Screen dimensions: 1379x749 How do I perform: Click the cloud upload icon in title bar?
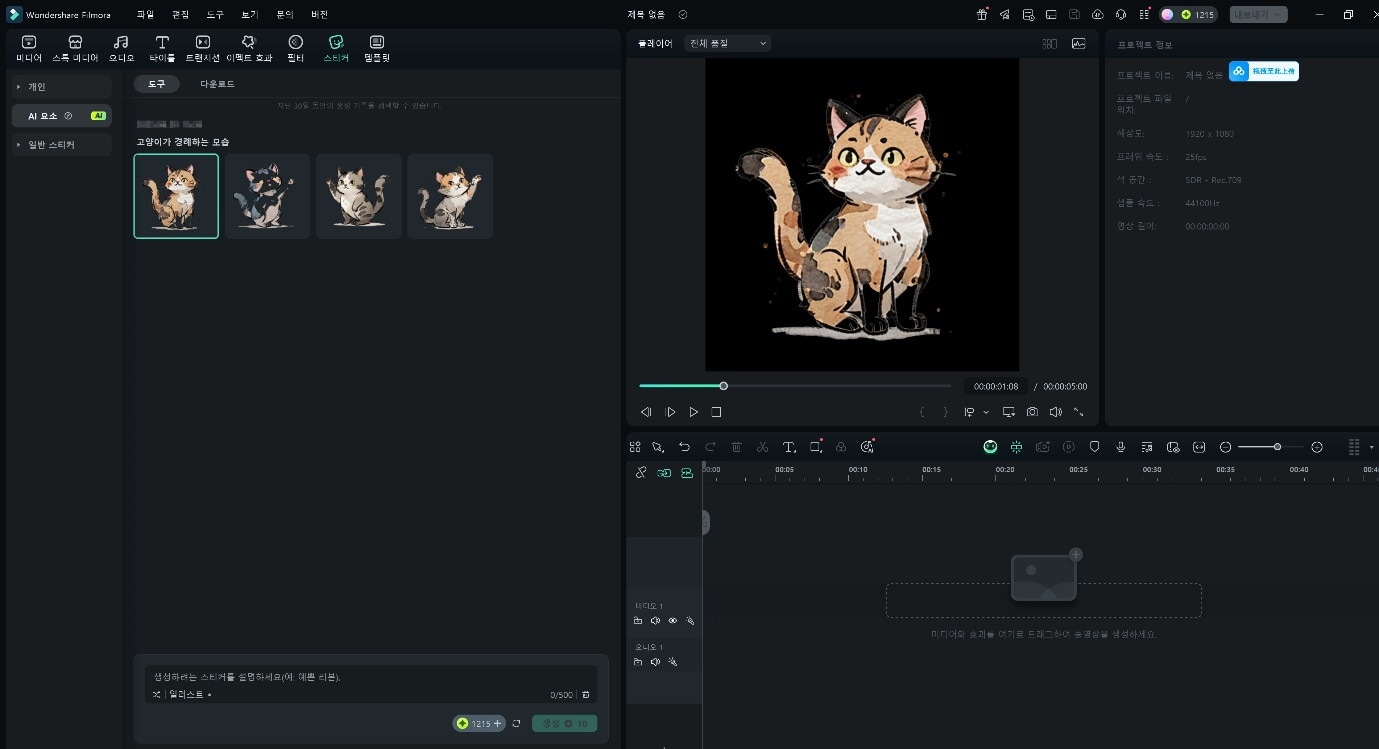(1098, 15)
